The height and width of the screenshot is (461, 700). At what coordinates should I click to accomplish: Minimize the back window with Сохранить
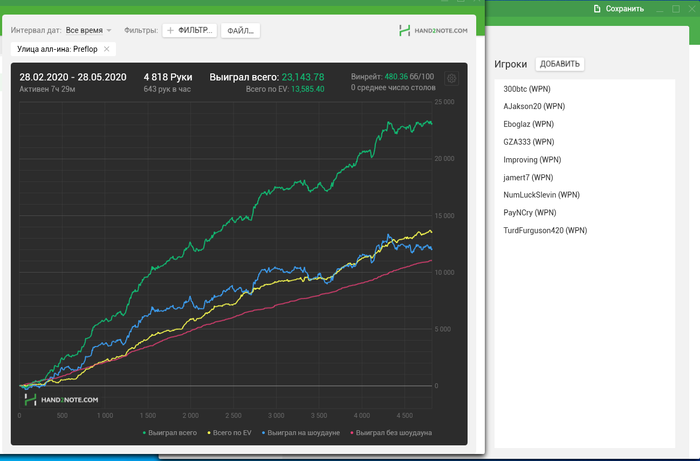click(x=659, y=9)
